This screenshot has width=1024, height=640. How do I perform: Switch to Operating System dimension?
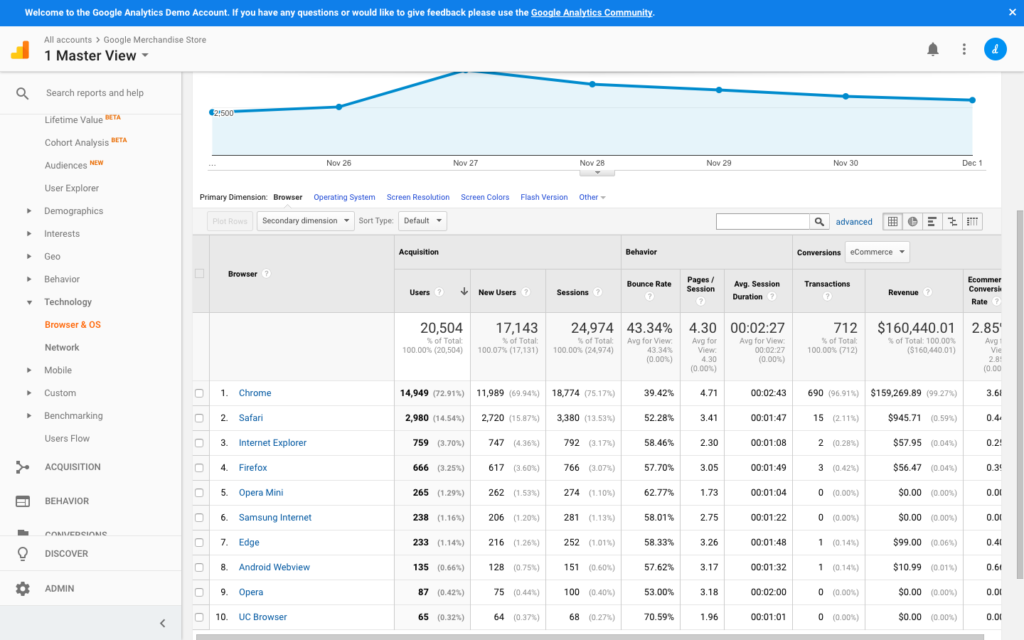pyautogui.click(x=344, y=198)
